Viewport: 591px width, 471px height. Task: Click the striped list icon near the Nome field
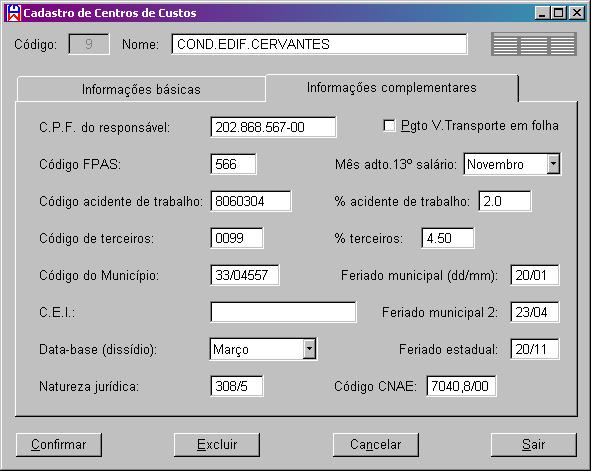(x=534, y=44)
